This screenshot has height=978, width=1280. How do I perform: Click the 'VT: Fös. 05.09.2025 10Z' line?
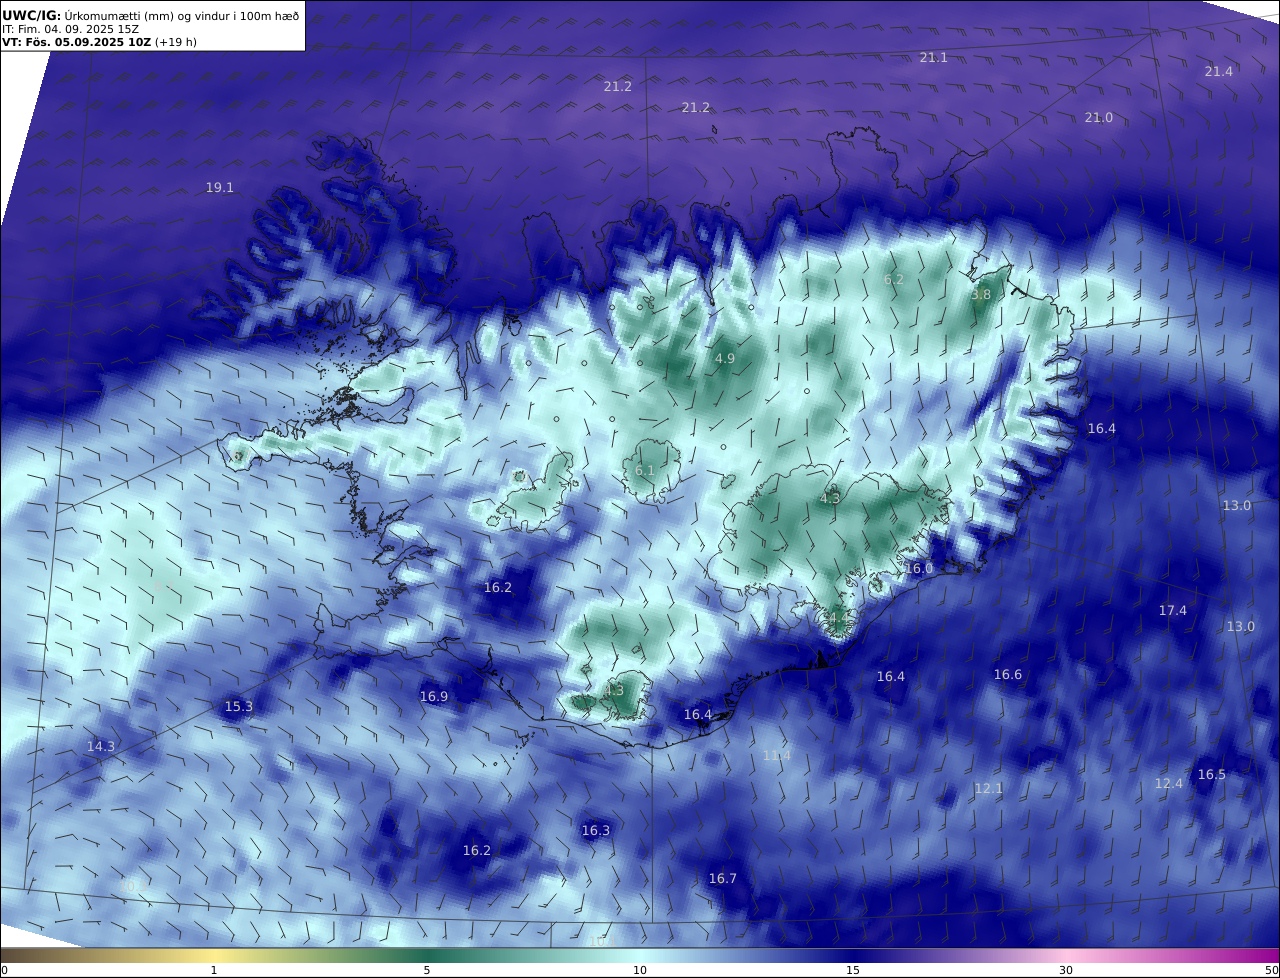click(x=76, y=42)
